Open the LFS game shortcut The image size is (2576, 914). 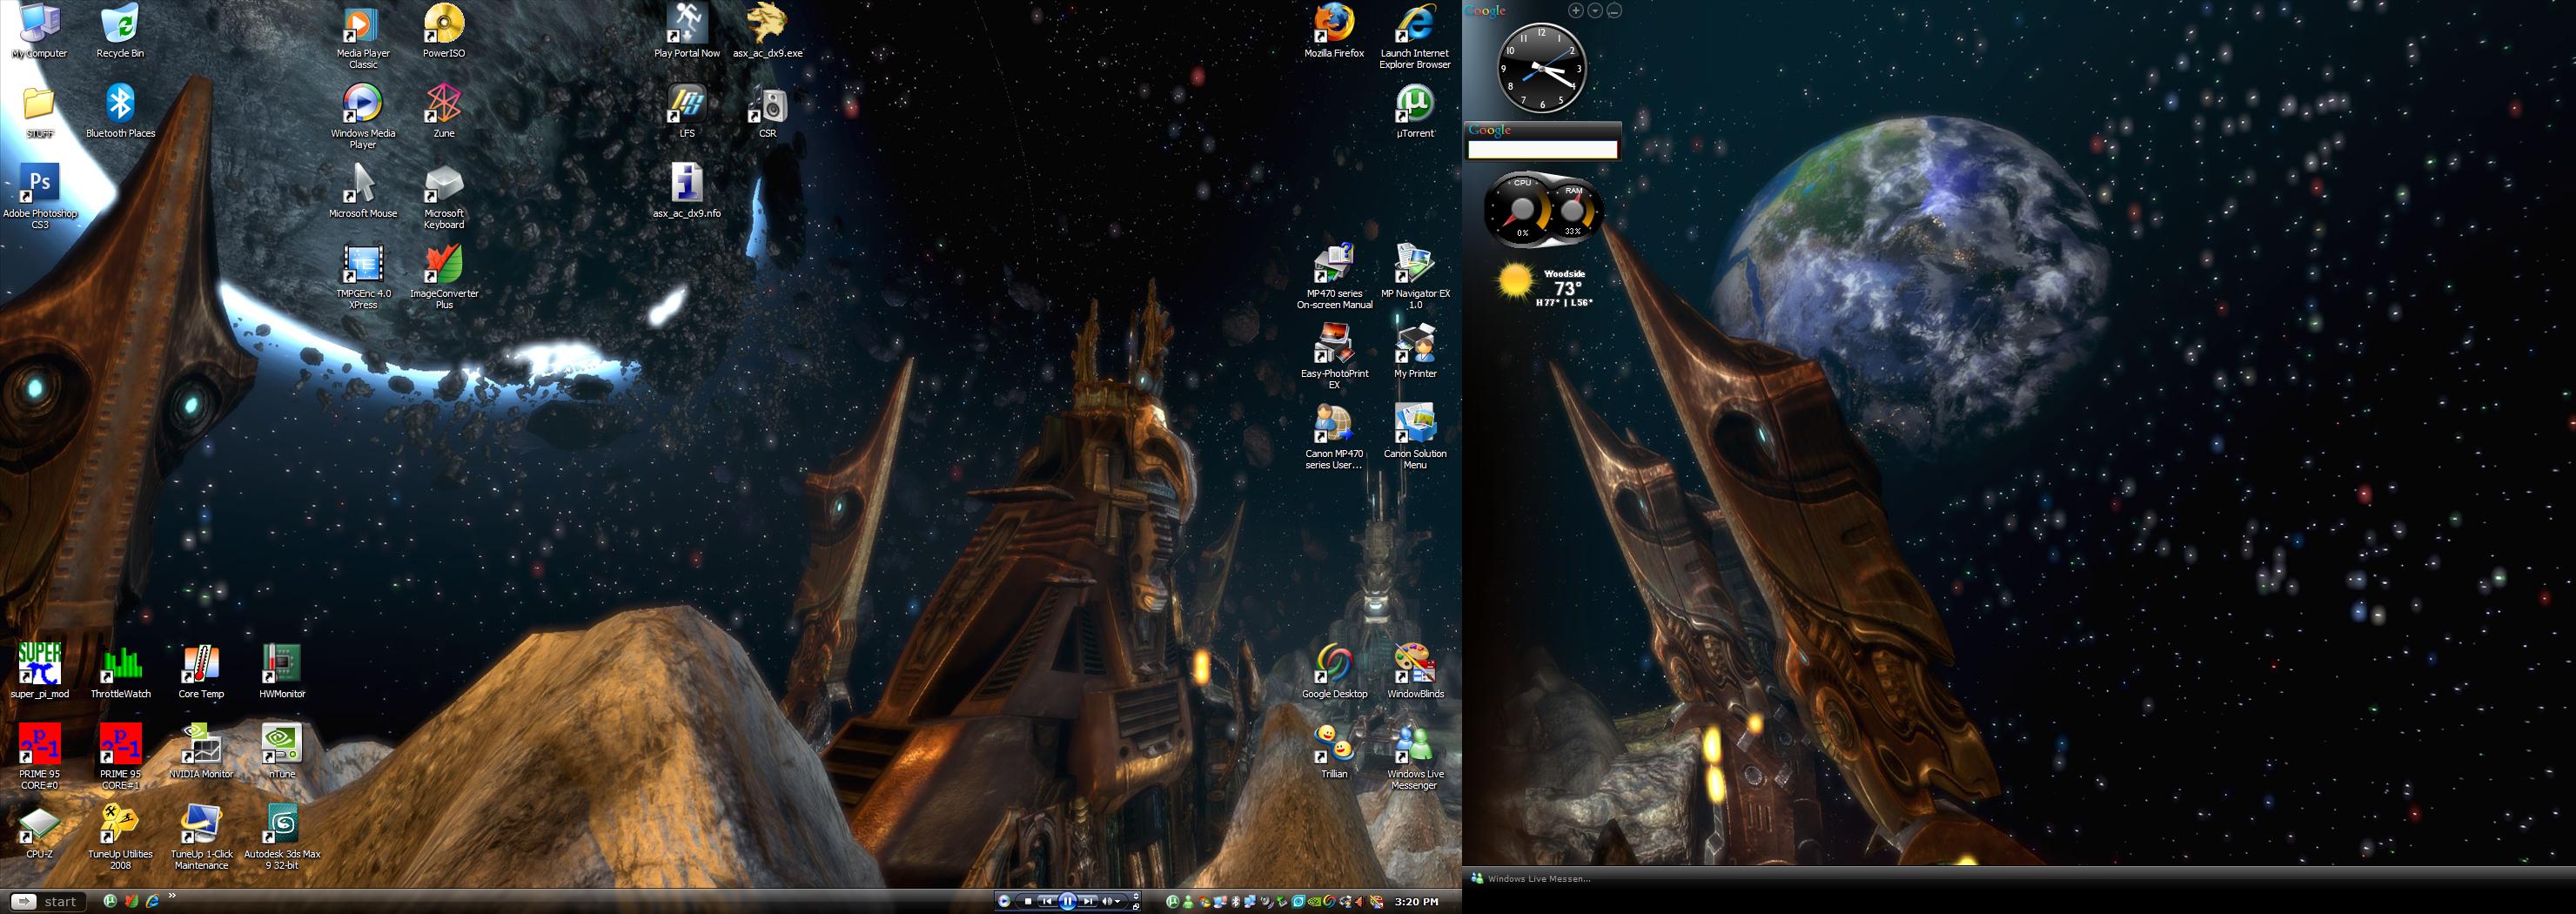click(687, 111)
